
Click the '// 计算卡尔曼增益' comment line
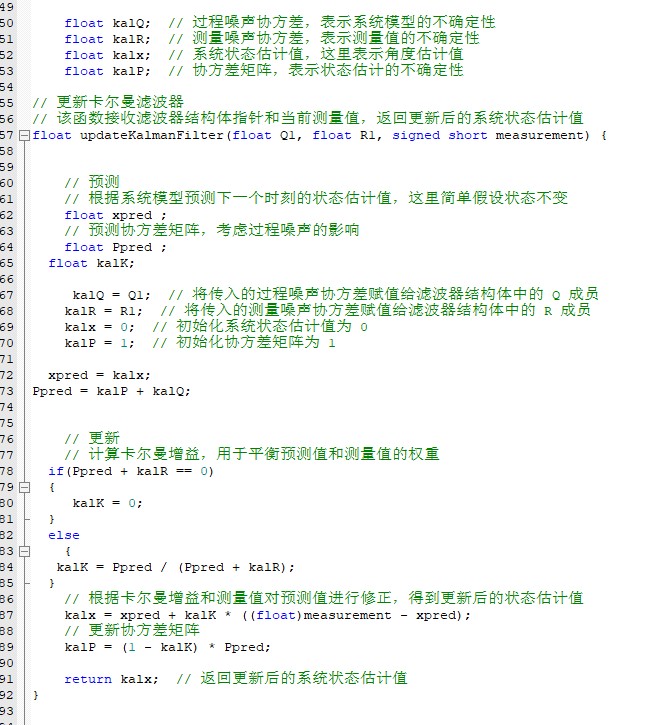(252, 455)
